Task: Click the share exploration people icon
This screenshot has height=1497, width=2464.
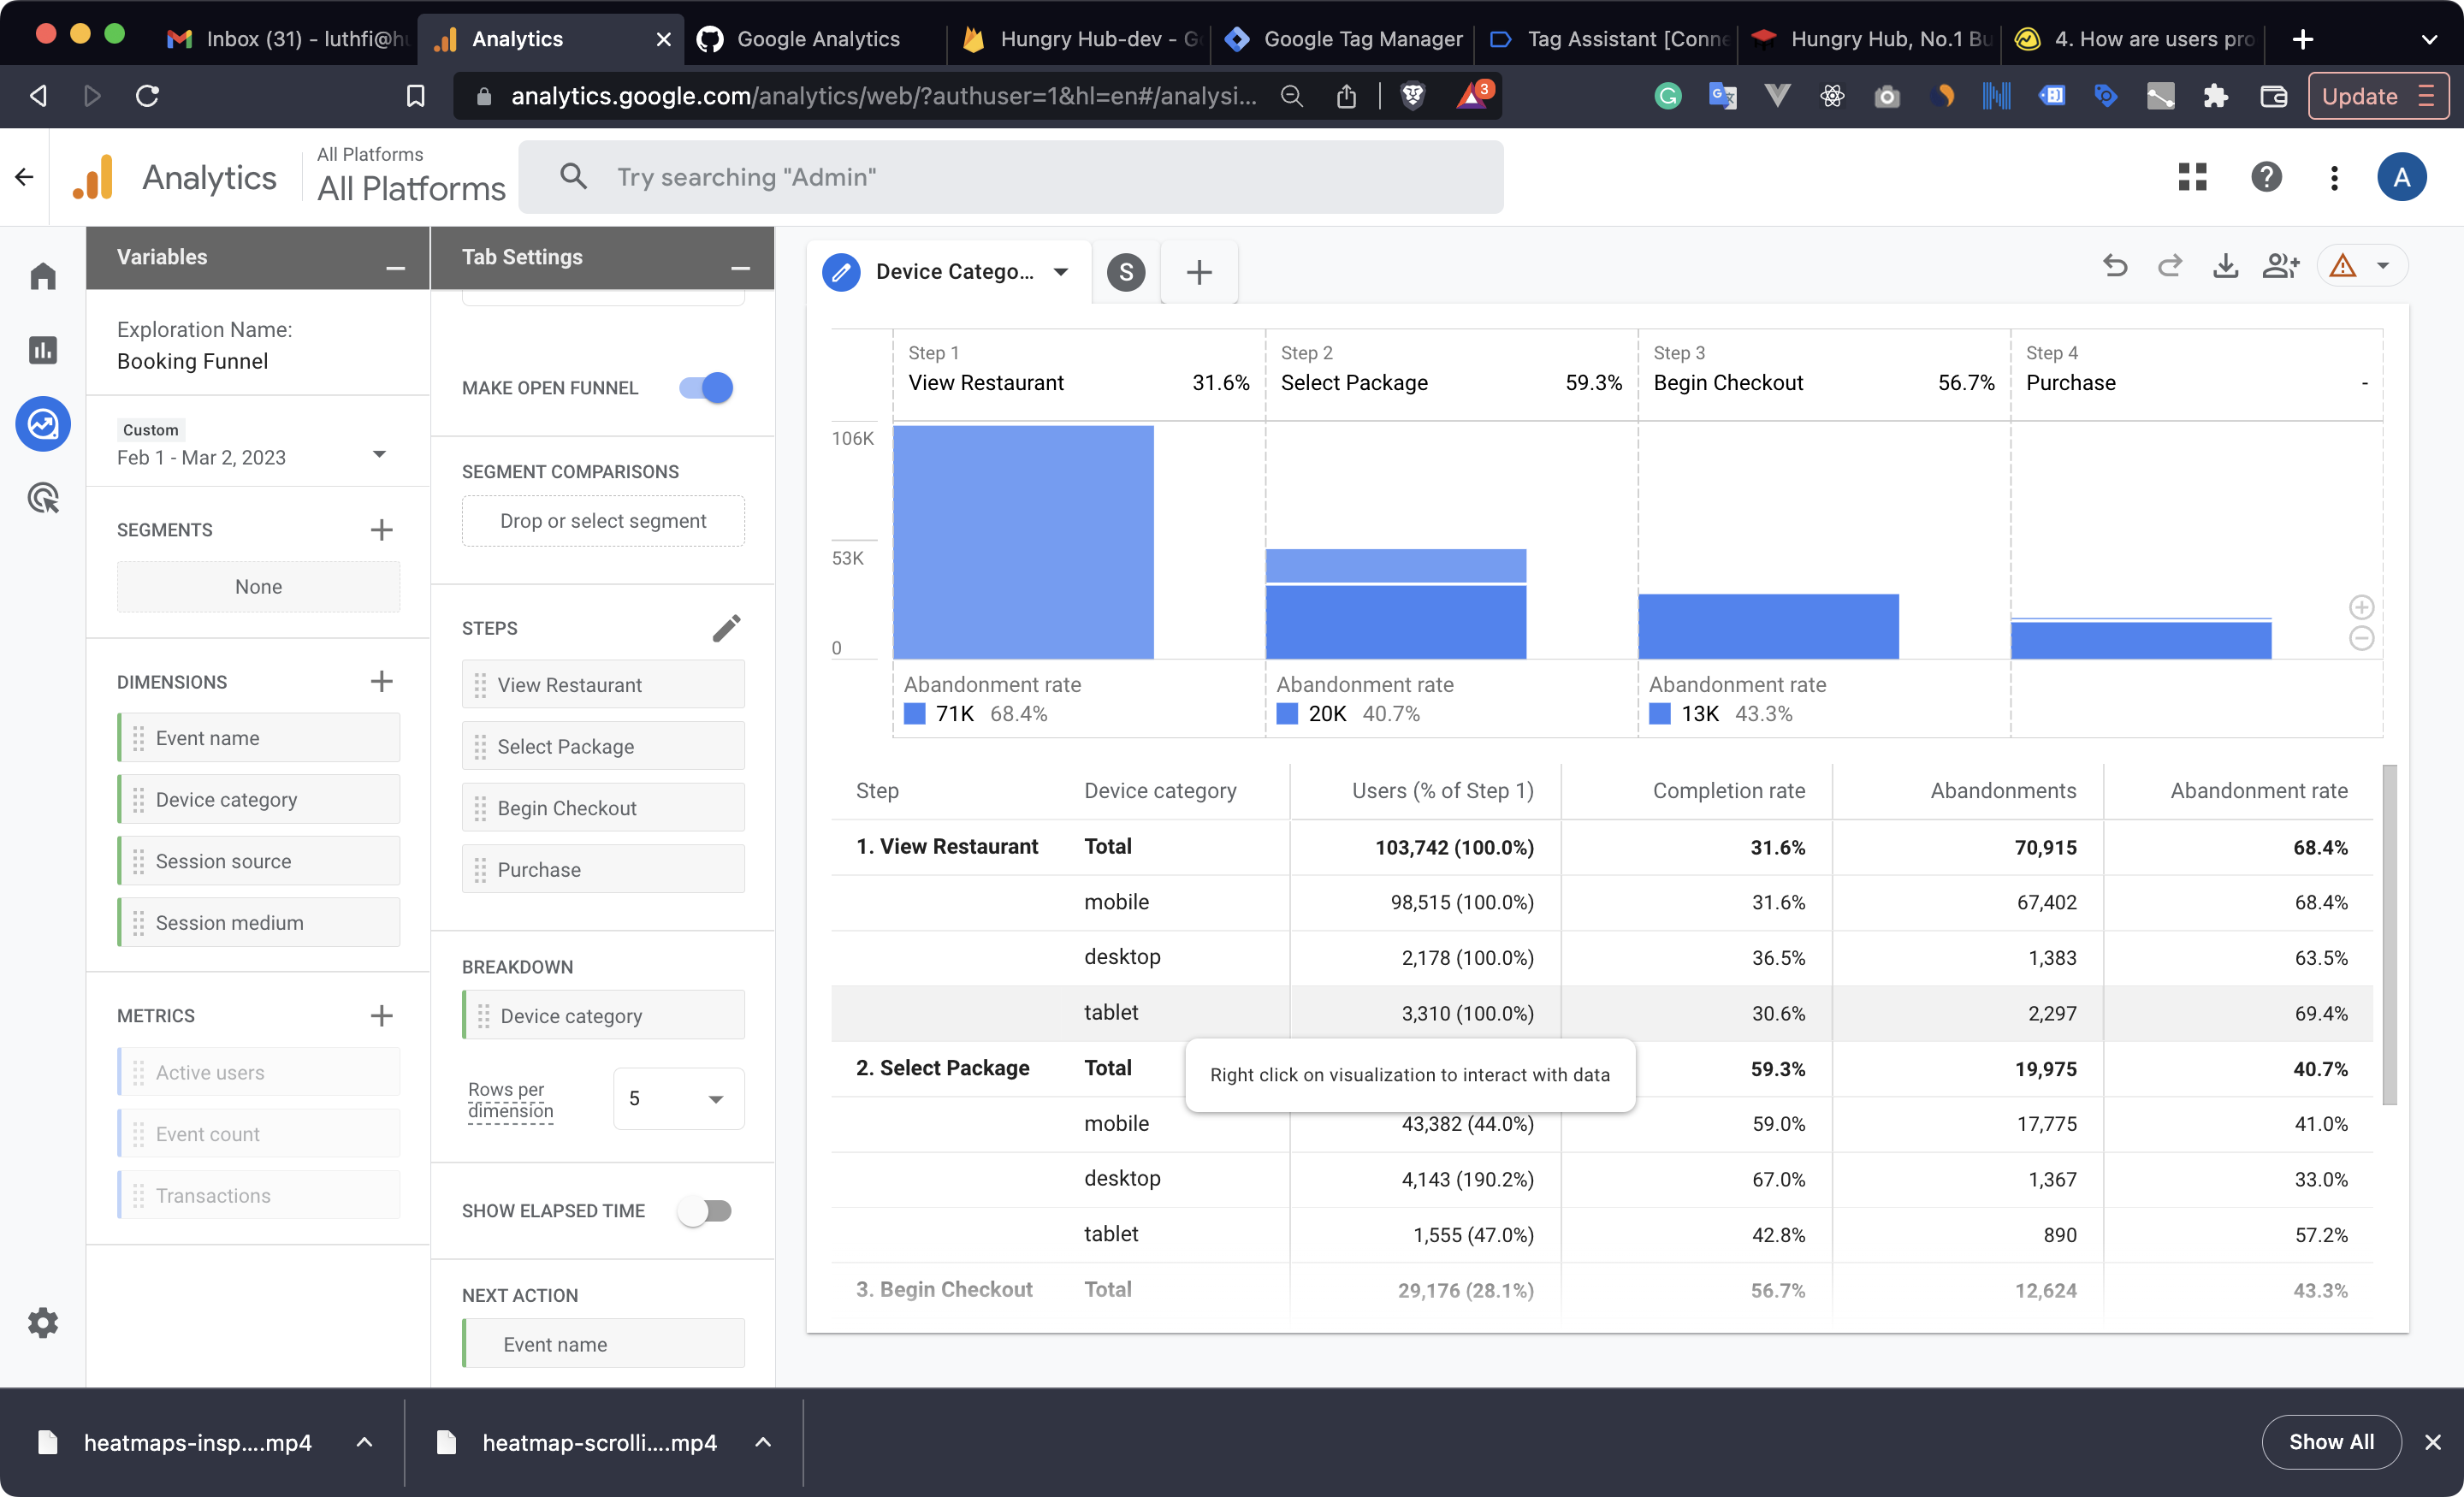Action: (x=2281, y=266)
